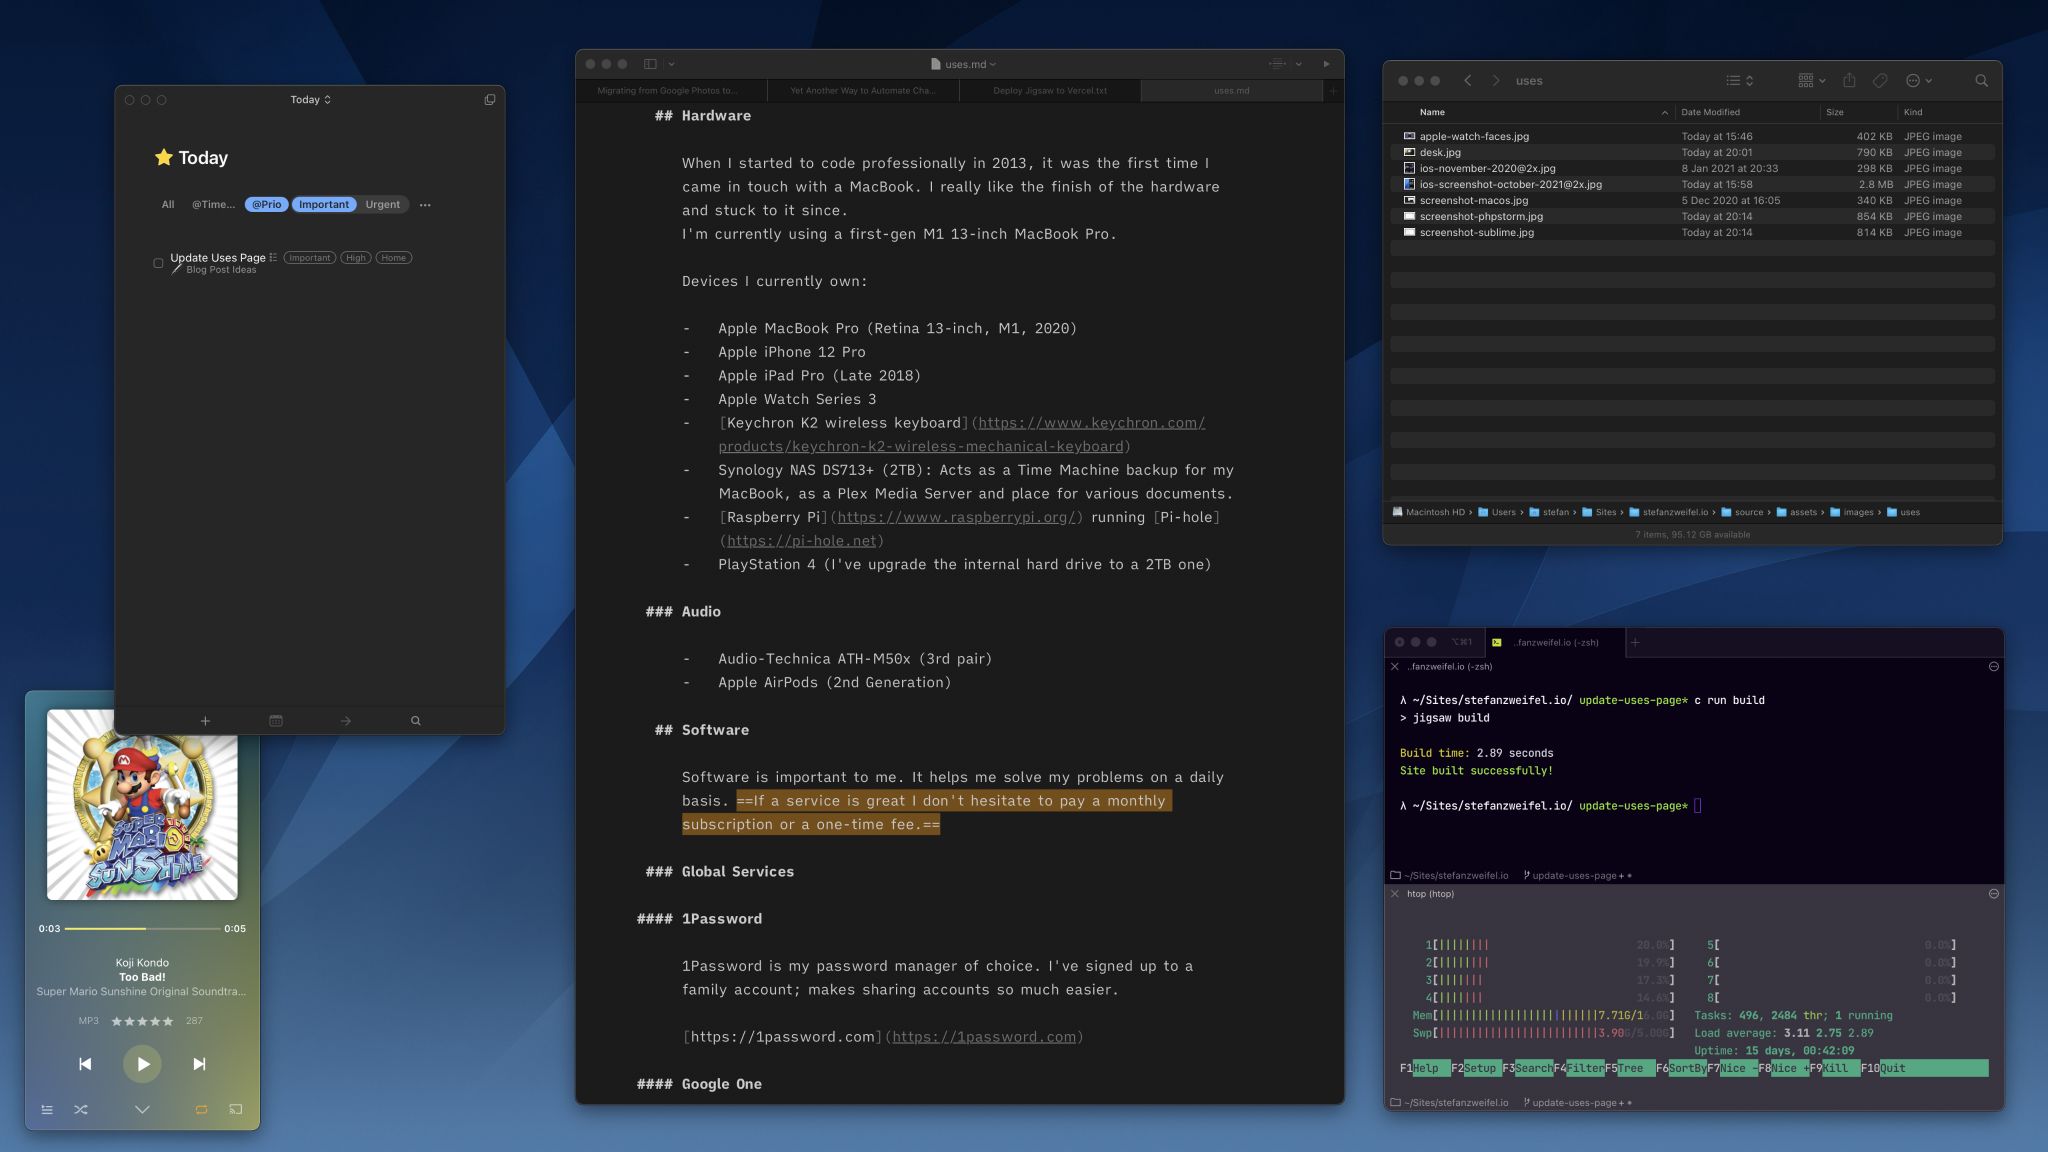Image resolution: width=2048 pixels, height=1152 pixels.
Task: Create a new to-do with the plus icon
Action: click(205, 720)
